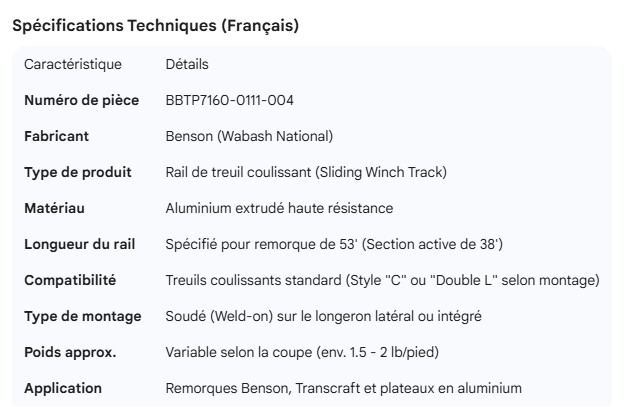The width and height of the screenshot is (624, 407).
Task: Select the "Compatibilité" row label
Action: coord(70,280)
